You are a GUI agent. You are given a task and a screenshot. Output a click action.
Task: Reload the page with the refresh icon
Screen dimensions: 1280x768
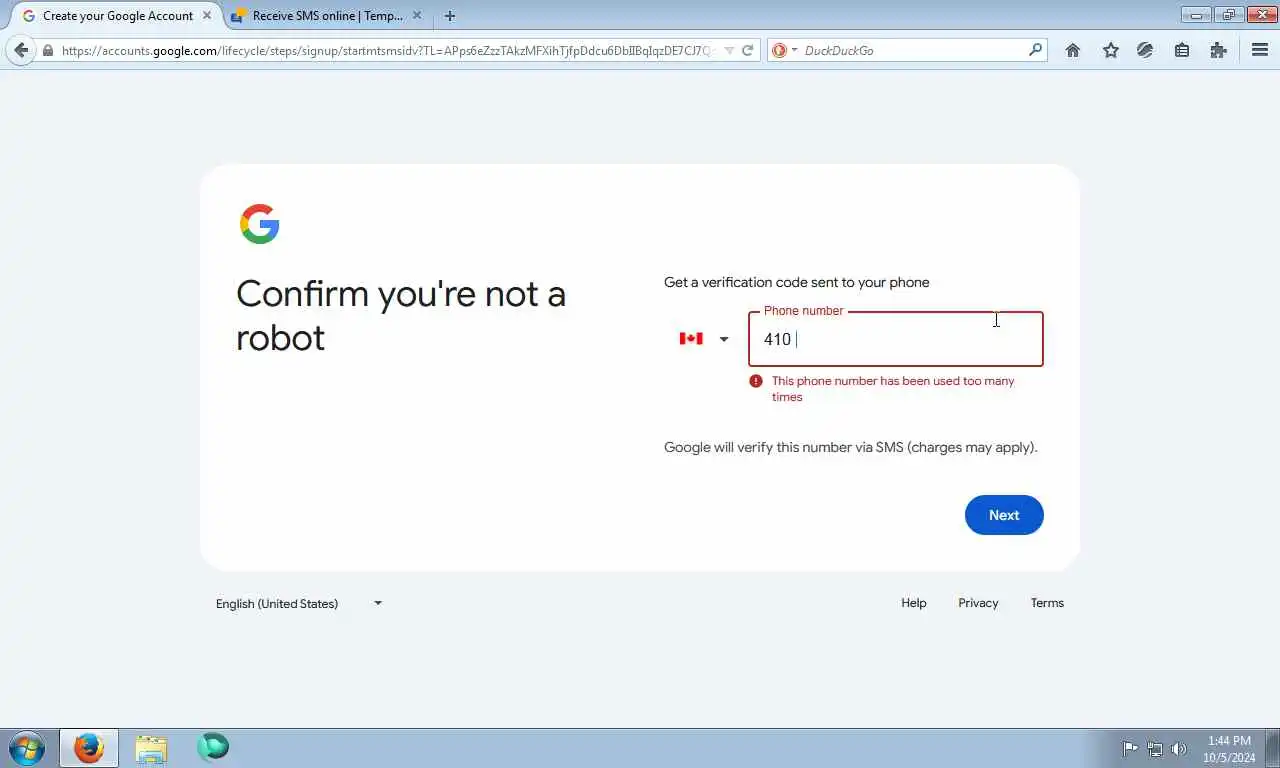click(x=747, y=50)
